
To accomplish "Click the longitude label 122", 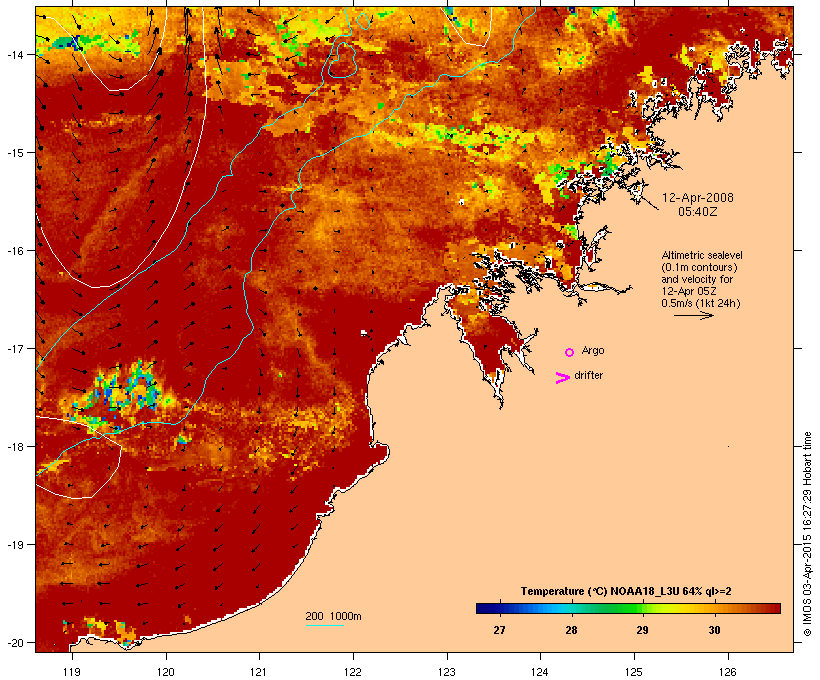I will tap(353, 671).
